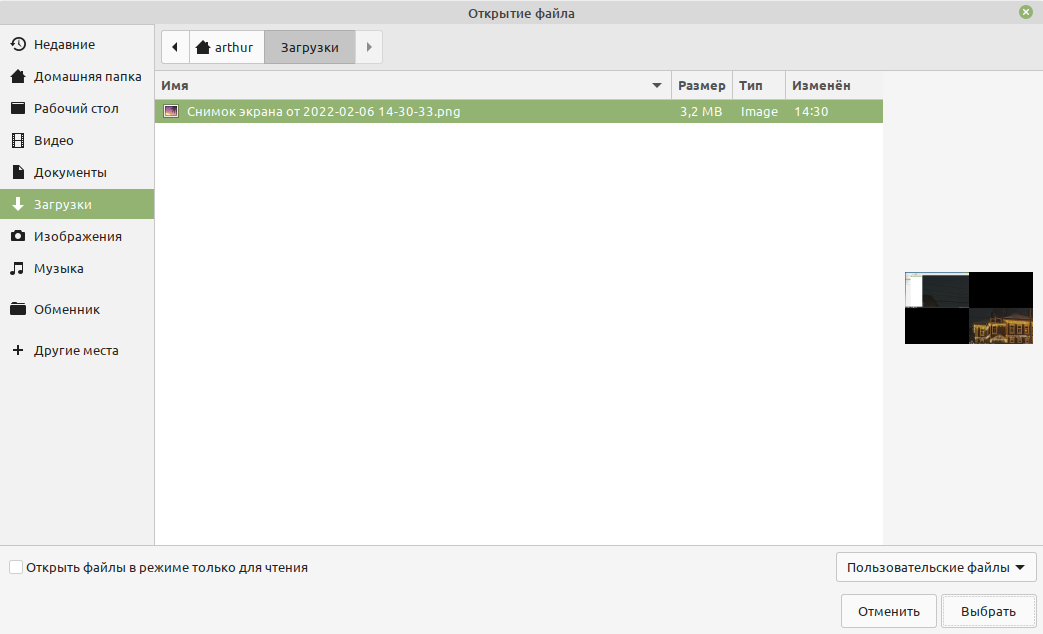Open the file type filter dropdown
This screenshot has height=634, width=1043.
click(935, 568)
